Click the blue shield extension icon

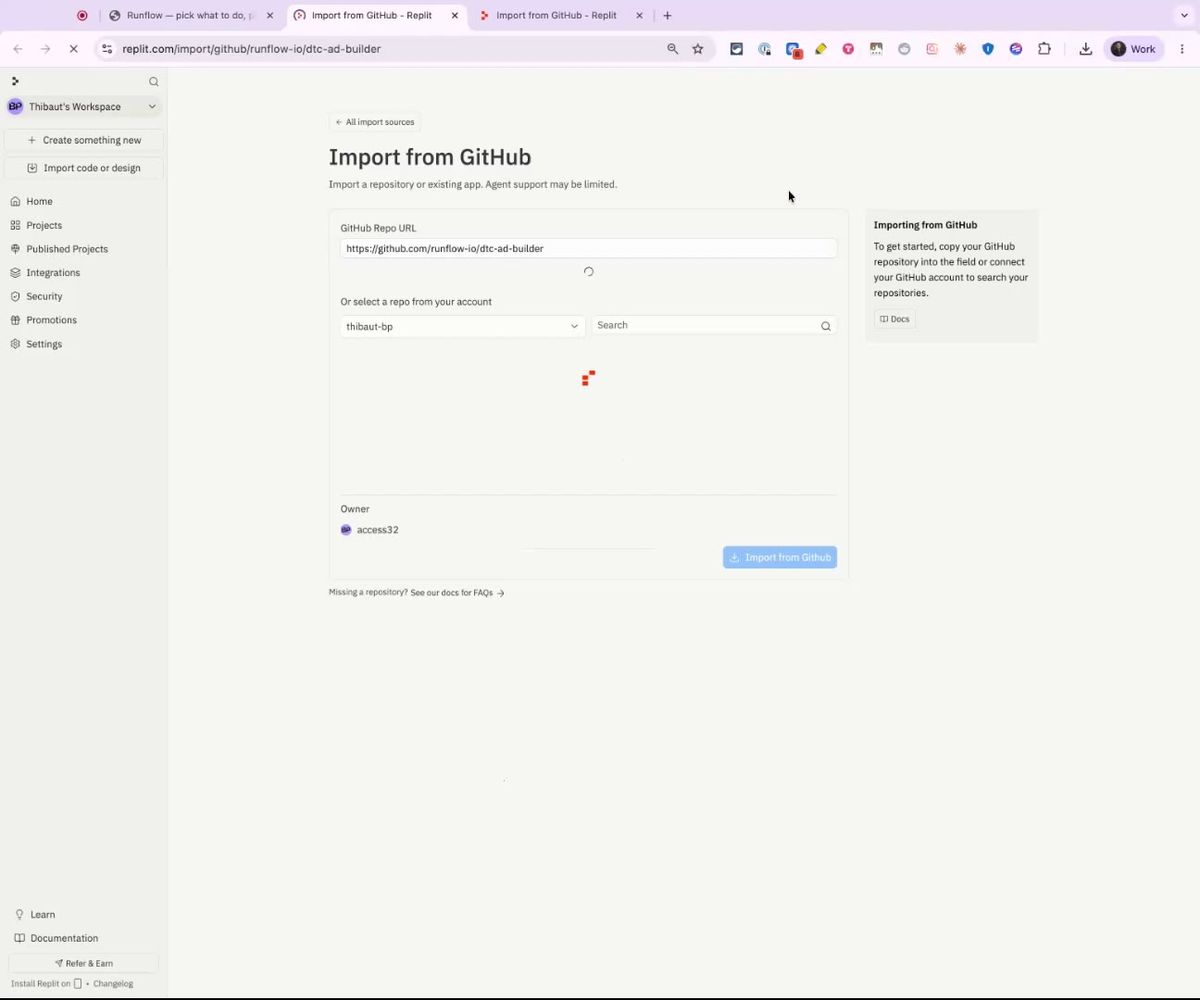point(988,49)
